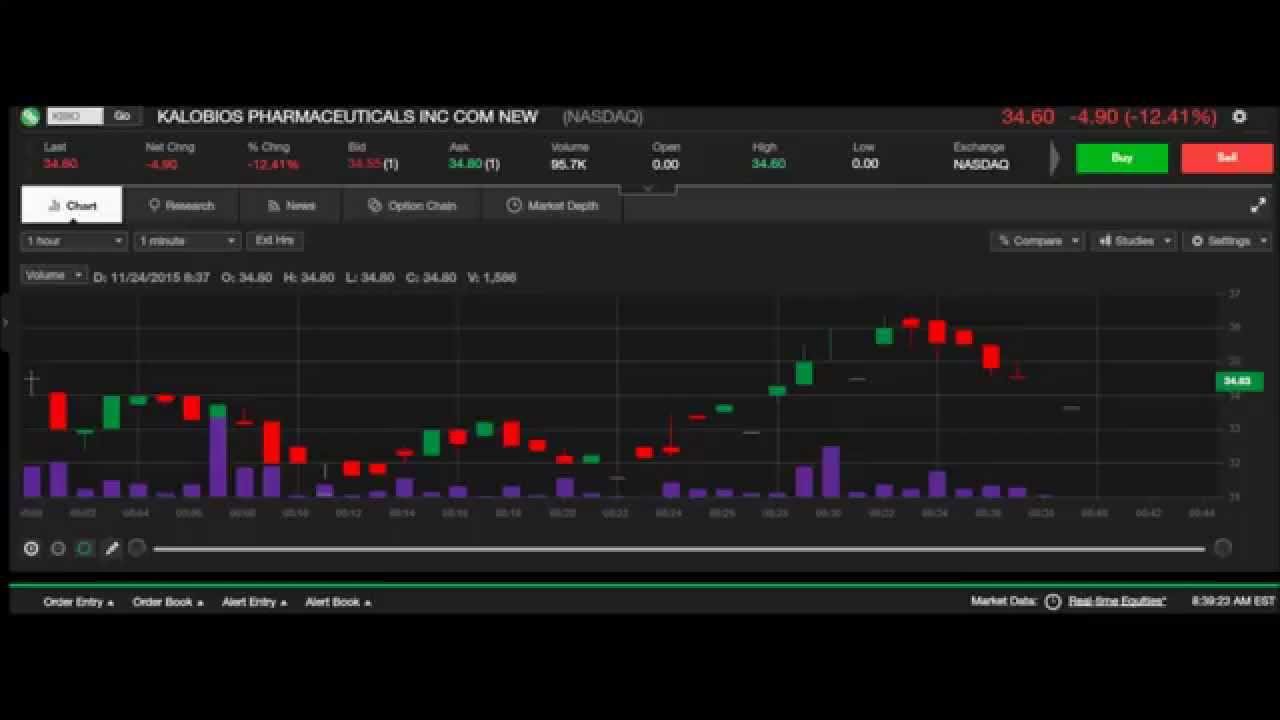This screenshot has width=1280, height=720.
Task: Open the Compare dropdown
Action: (x=1037, y=241)
